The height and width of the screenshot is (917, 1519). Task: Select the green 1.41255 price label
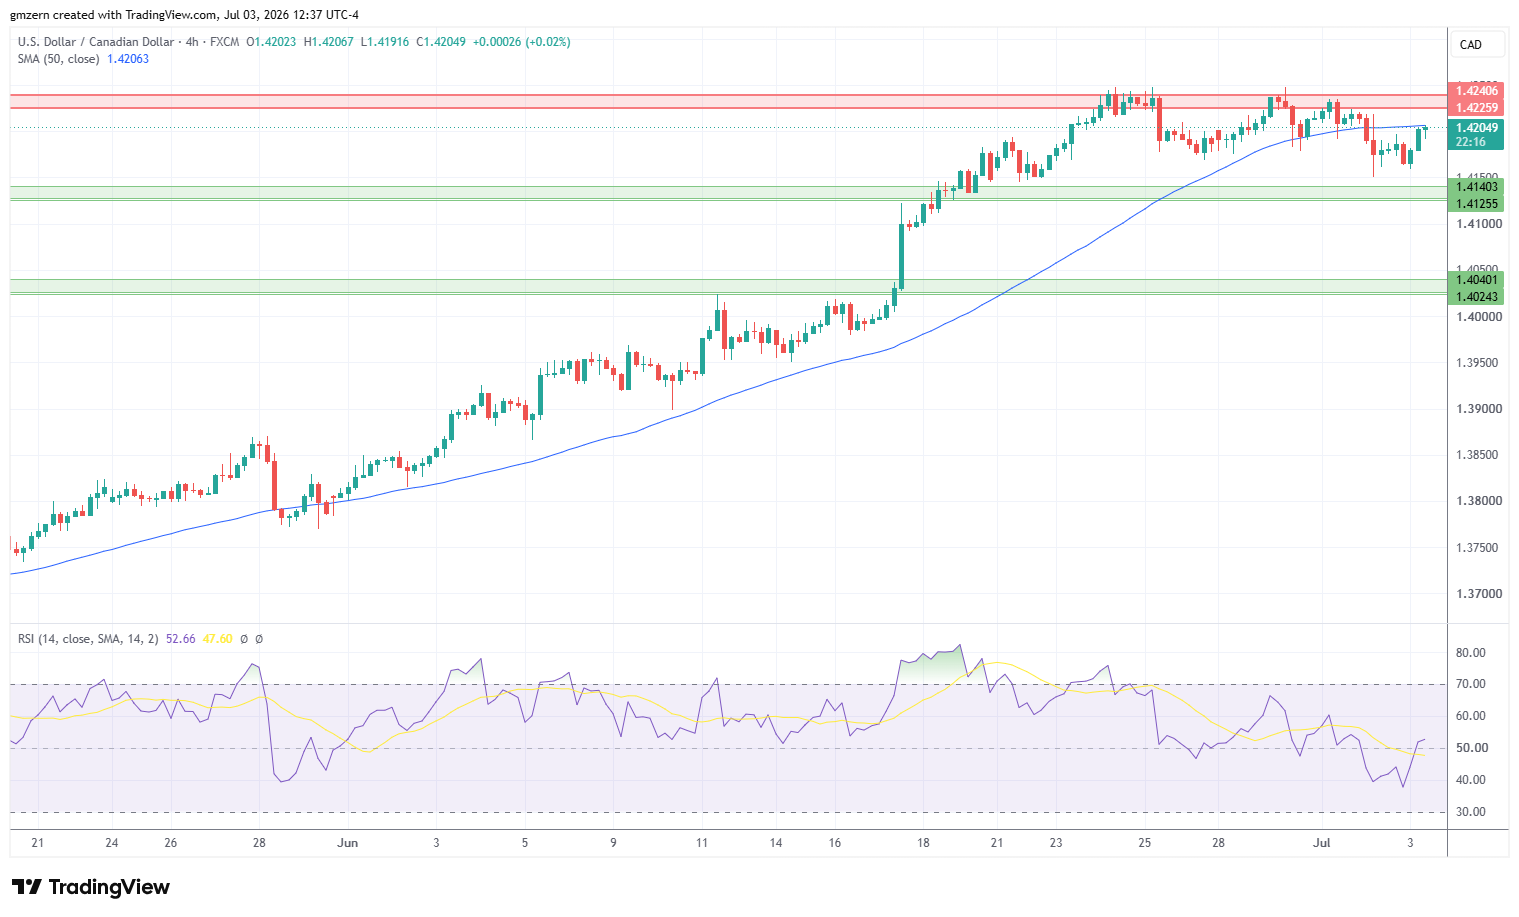pyautogui.click(x=1476, y=204)
